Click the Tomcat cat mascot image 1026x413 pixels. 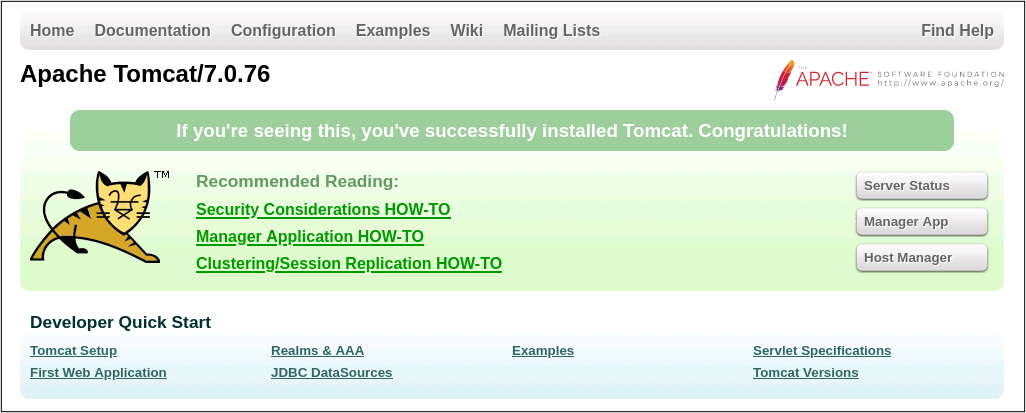(x=96, y=217)
